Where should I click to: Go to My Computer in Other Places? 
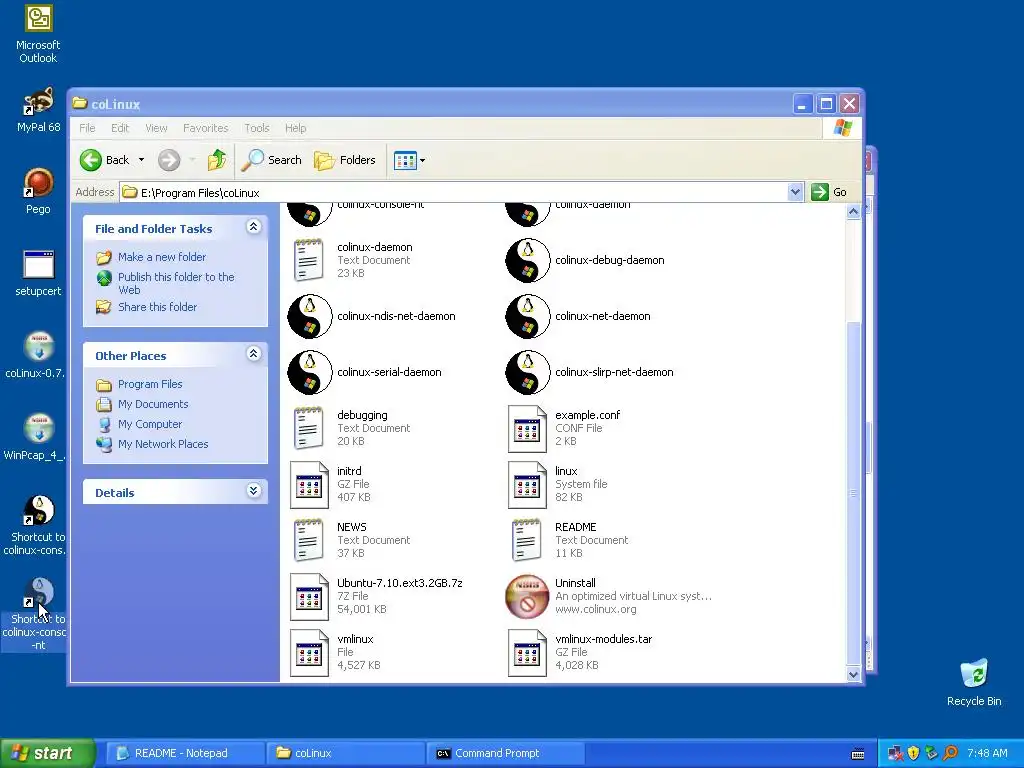pos(150,424)
